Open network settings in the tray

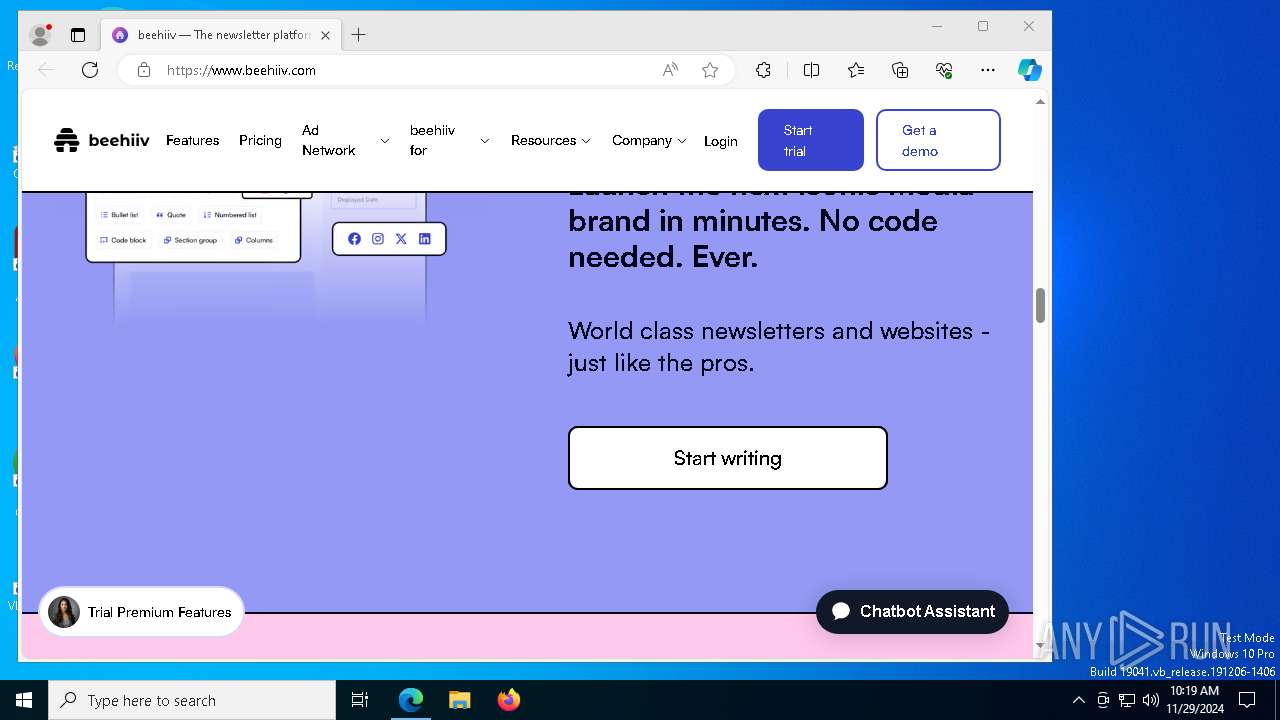[x=1127, y=700]
